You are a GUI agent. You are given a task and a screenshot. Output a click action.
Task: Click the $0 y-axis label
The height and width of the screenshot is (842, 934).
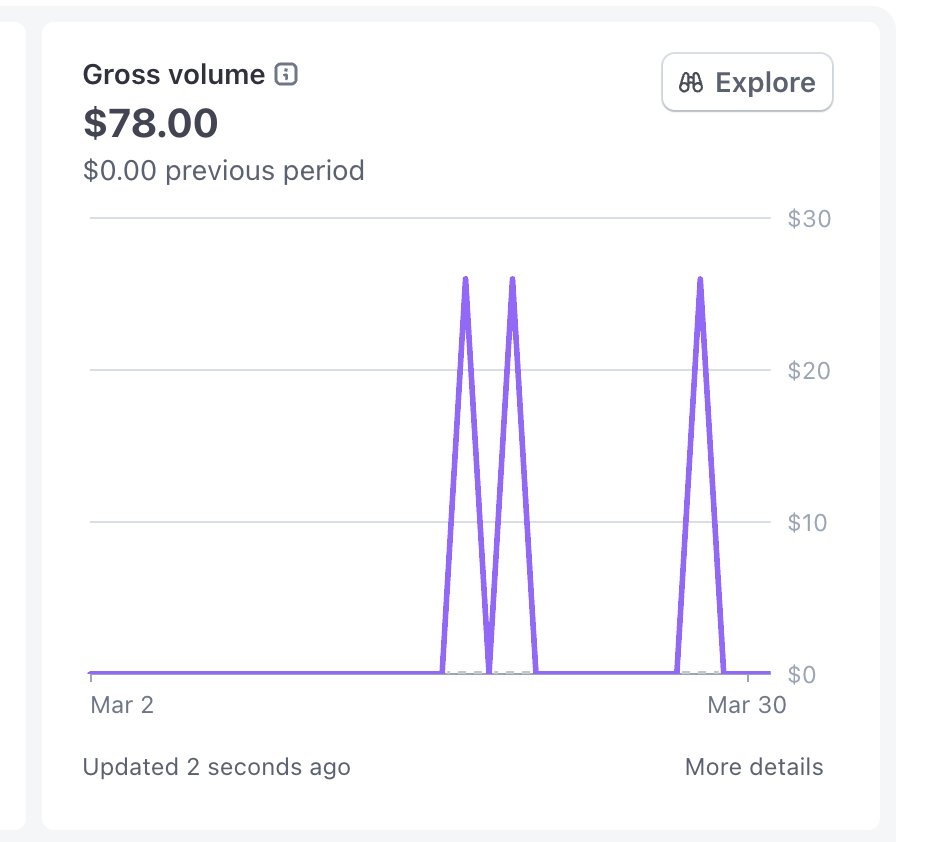click(801, 675)
